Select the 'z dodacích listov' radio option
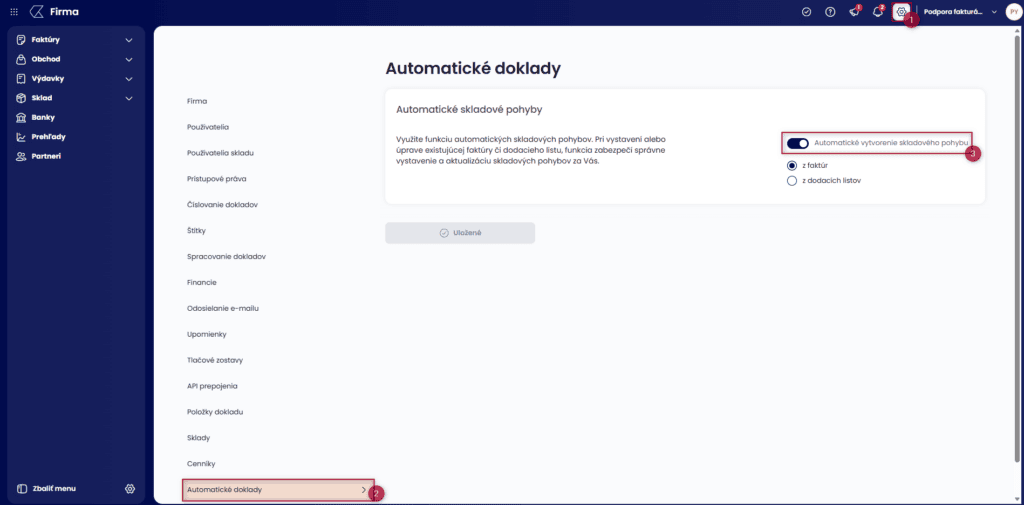This screenshot has width=1024, height=505. pos(792,181)
